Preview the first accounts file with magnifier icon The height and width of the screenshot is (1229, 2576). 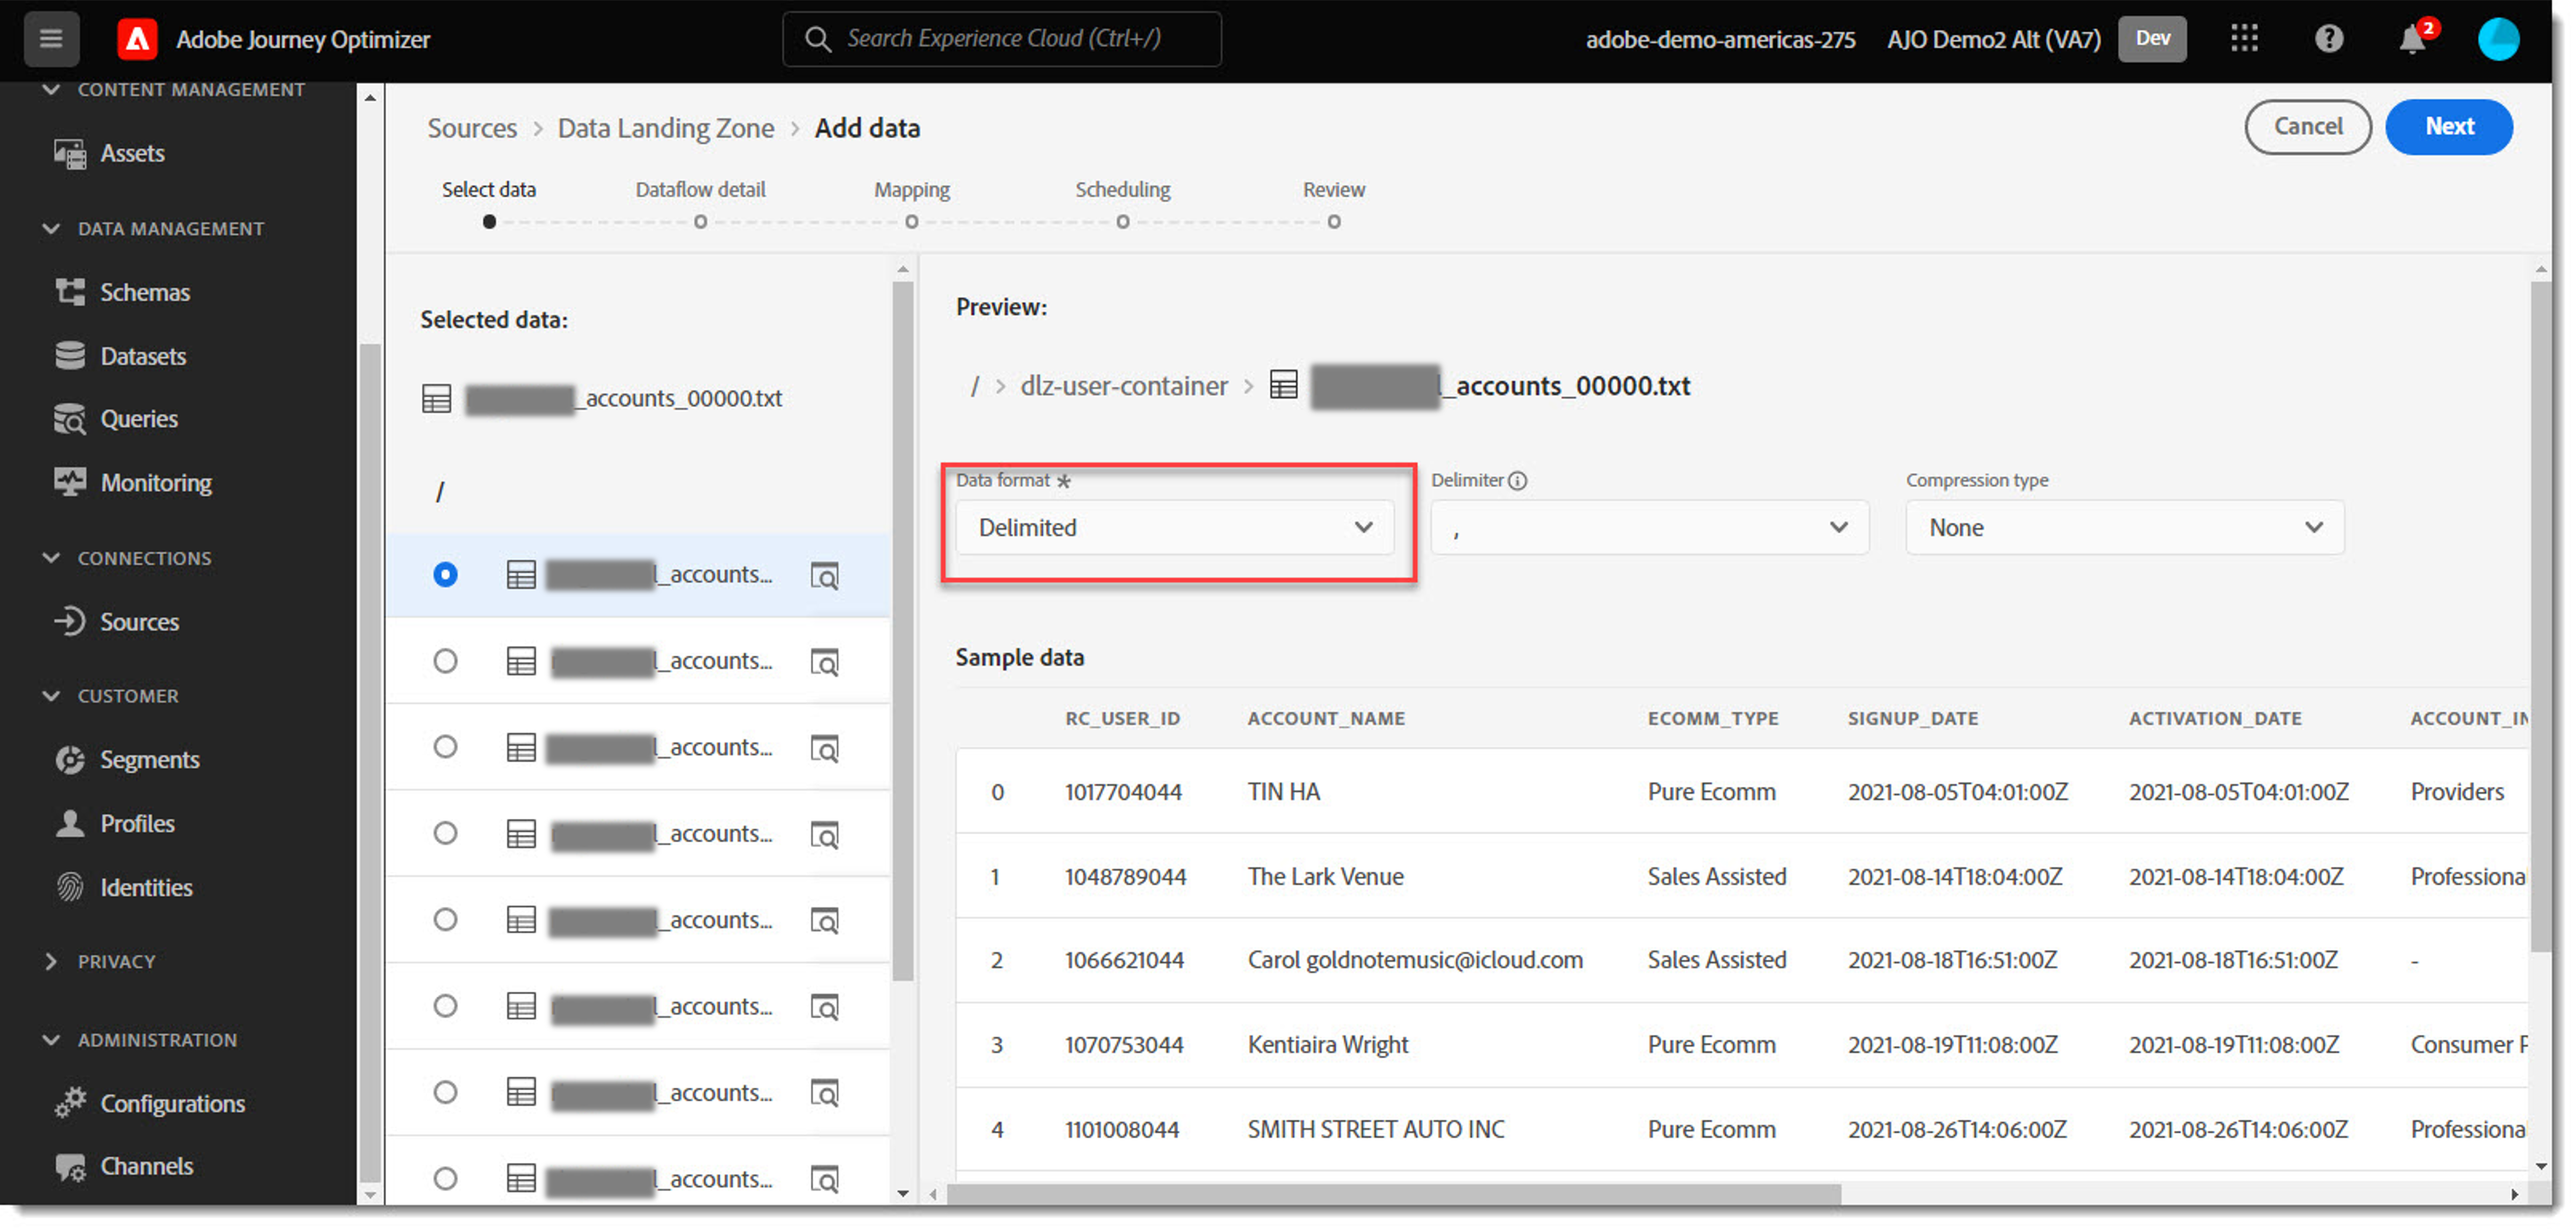[x=824, y=577]
